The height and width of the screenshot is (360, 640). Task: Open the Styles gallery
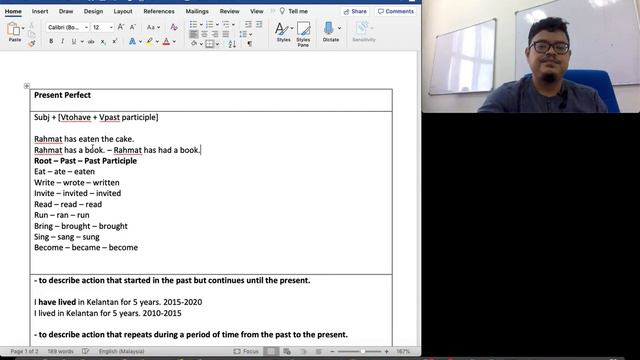click(x=283, y=32)
